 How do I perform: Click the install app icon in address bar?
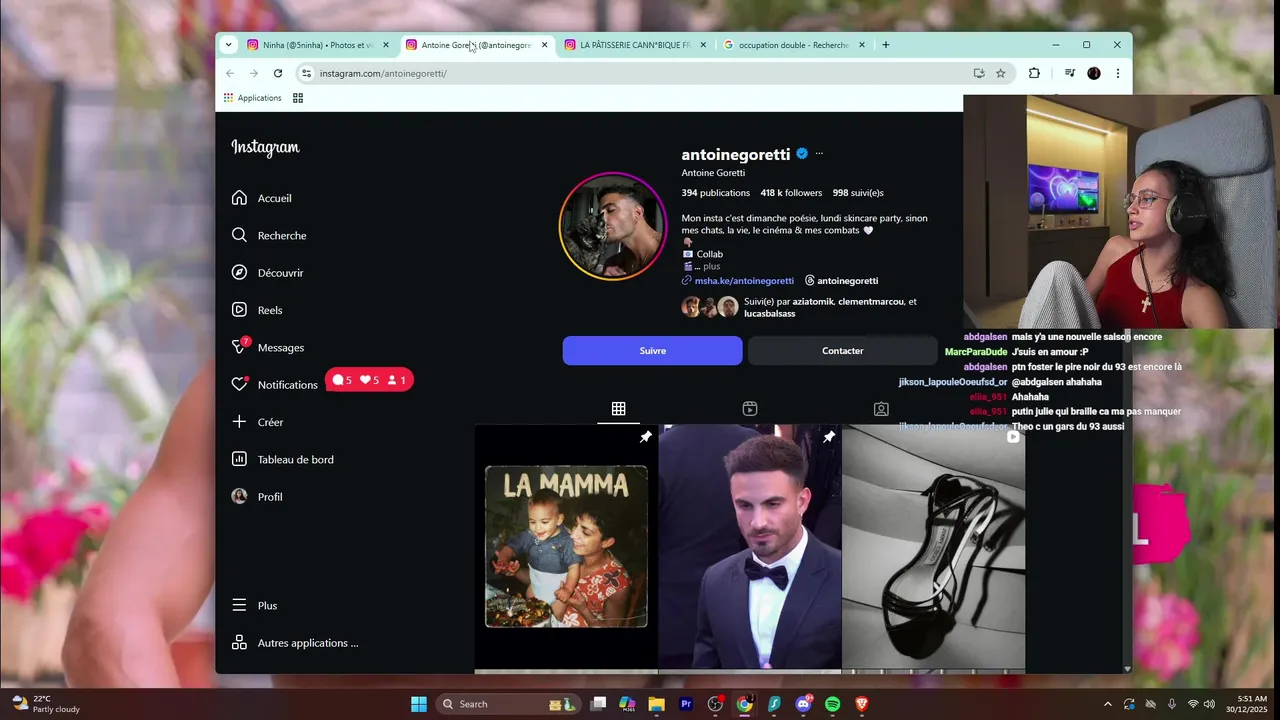tap(979, 73)
